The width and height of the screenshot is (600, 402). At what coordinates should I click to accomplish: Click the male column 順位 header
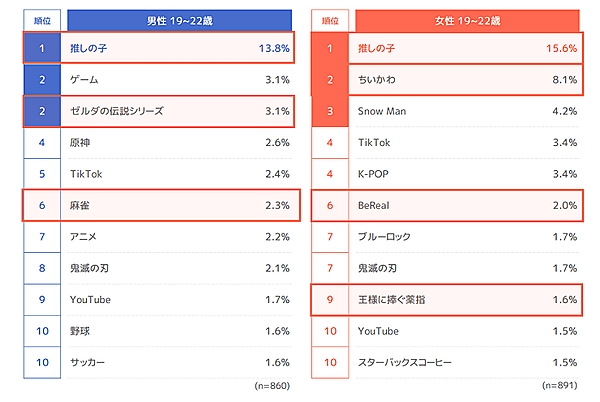tap(42, 19)
